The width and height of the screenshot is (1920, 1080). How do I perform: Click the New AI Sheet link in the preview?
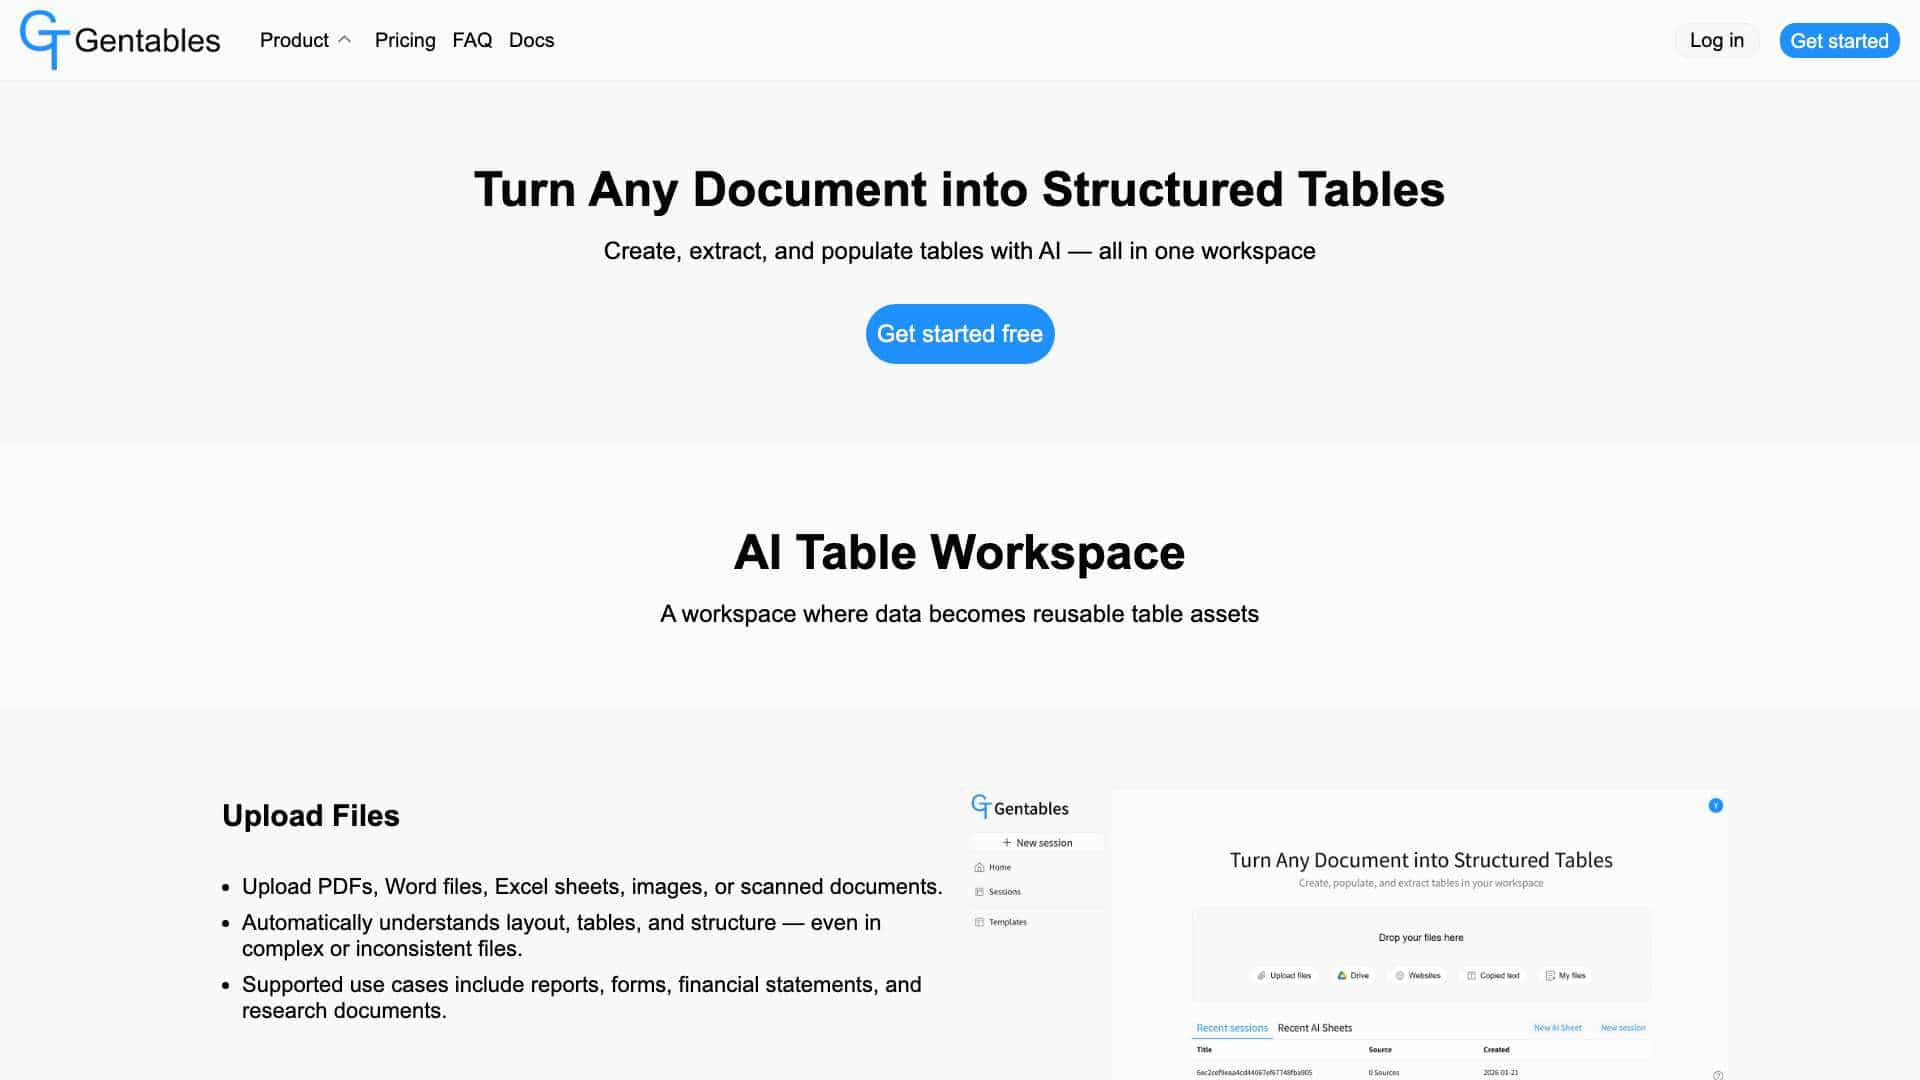coord(1558,1028)
